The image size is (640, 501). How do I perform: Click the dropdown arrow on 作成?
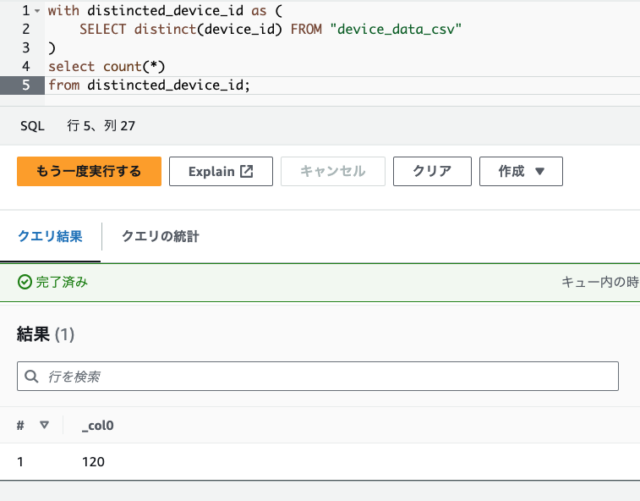[x=540, y=171]
